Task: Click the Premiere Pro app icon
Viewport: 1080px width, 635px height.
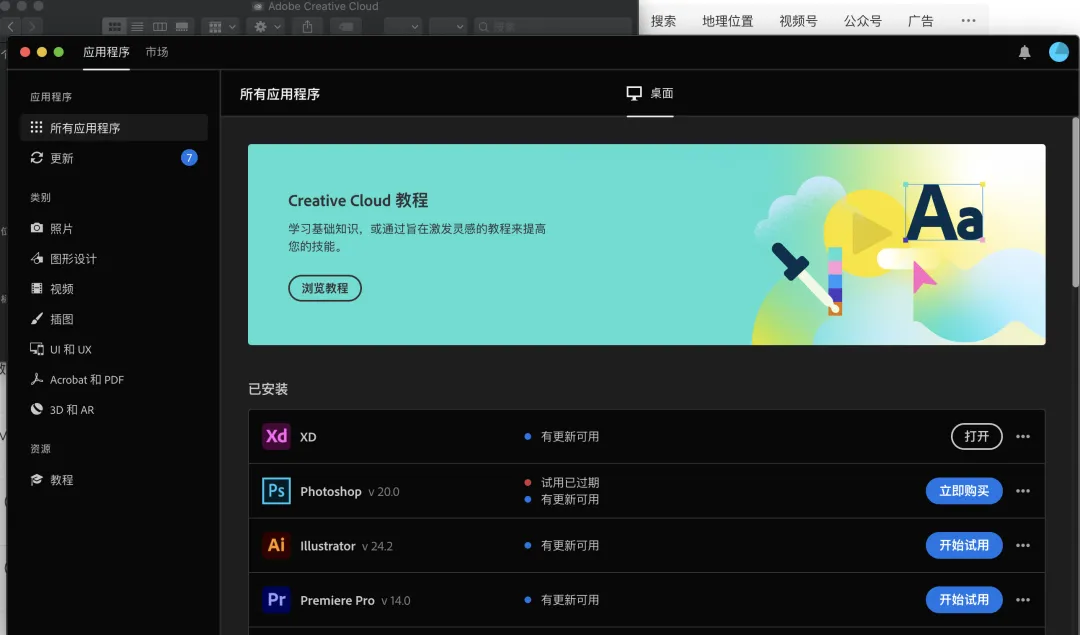Action: pyautogui.click(x=276, y=600)
